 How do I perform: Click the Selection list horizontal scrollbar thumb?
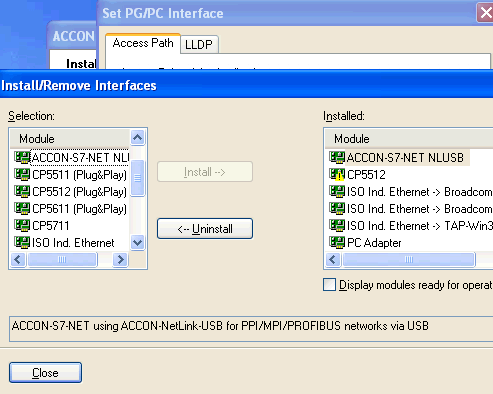62,259
